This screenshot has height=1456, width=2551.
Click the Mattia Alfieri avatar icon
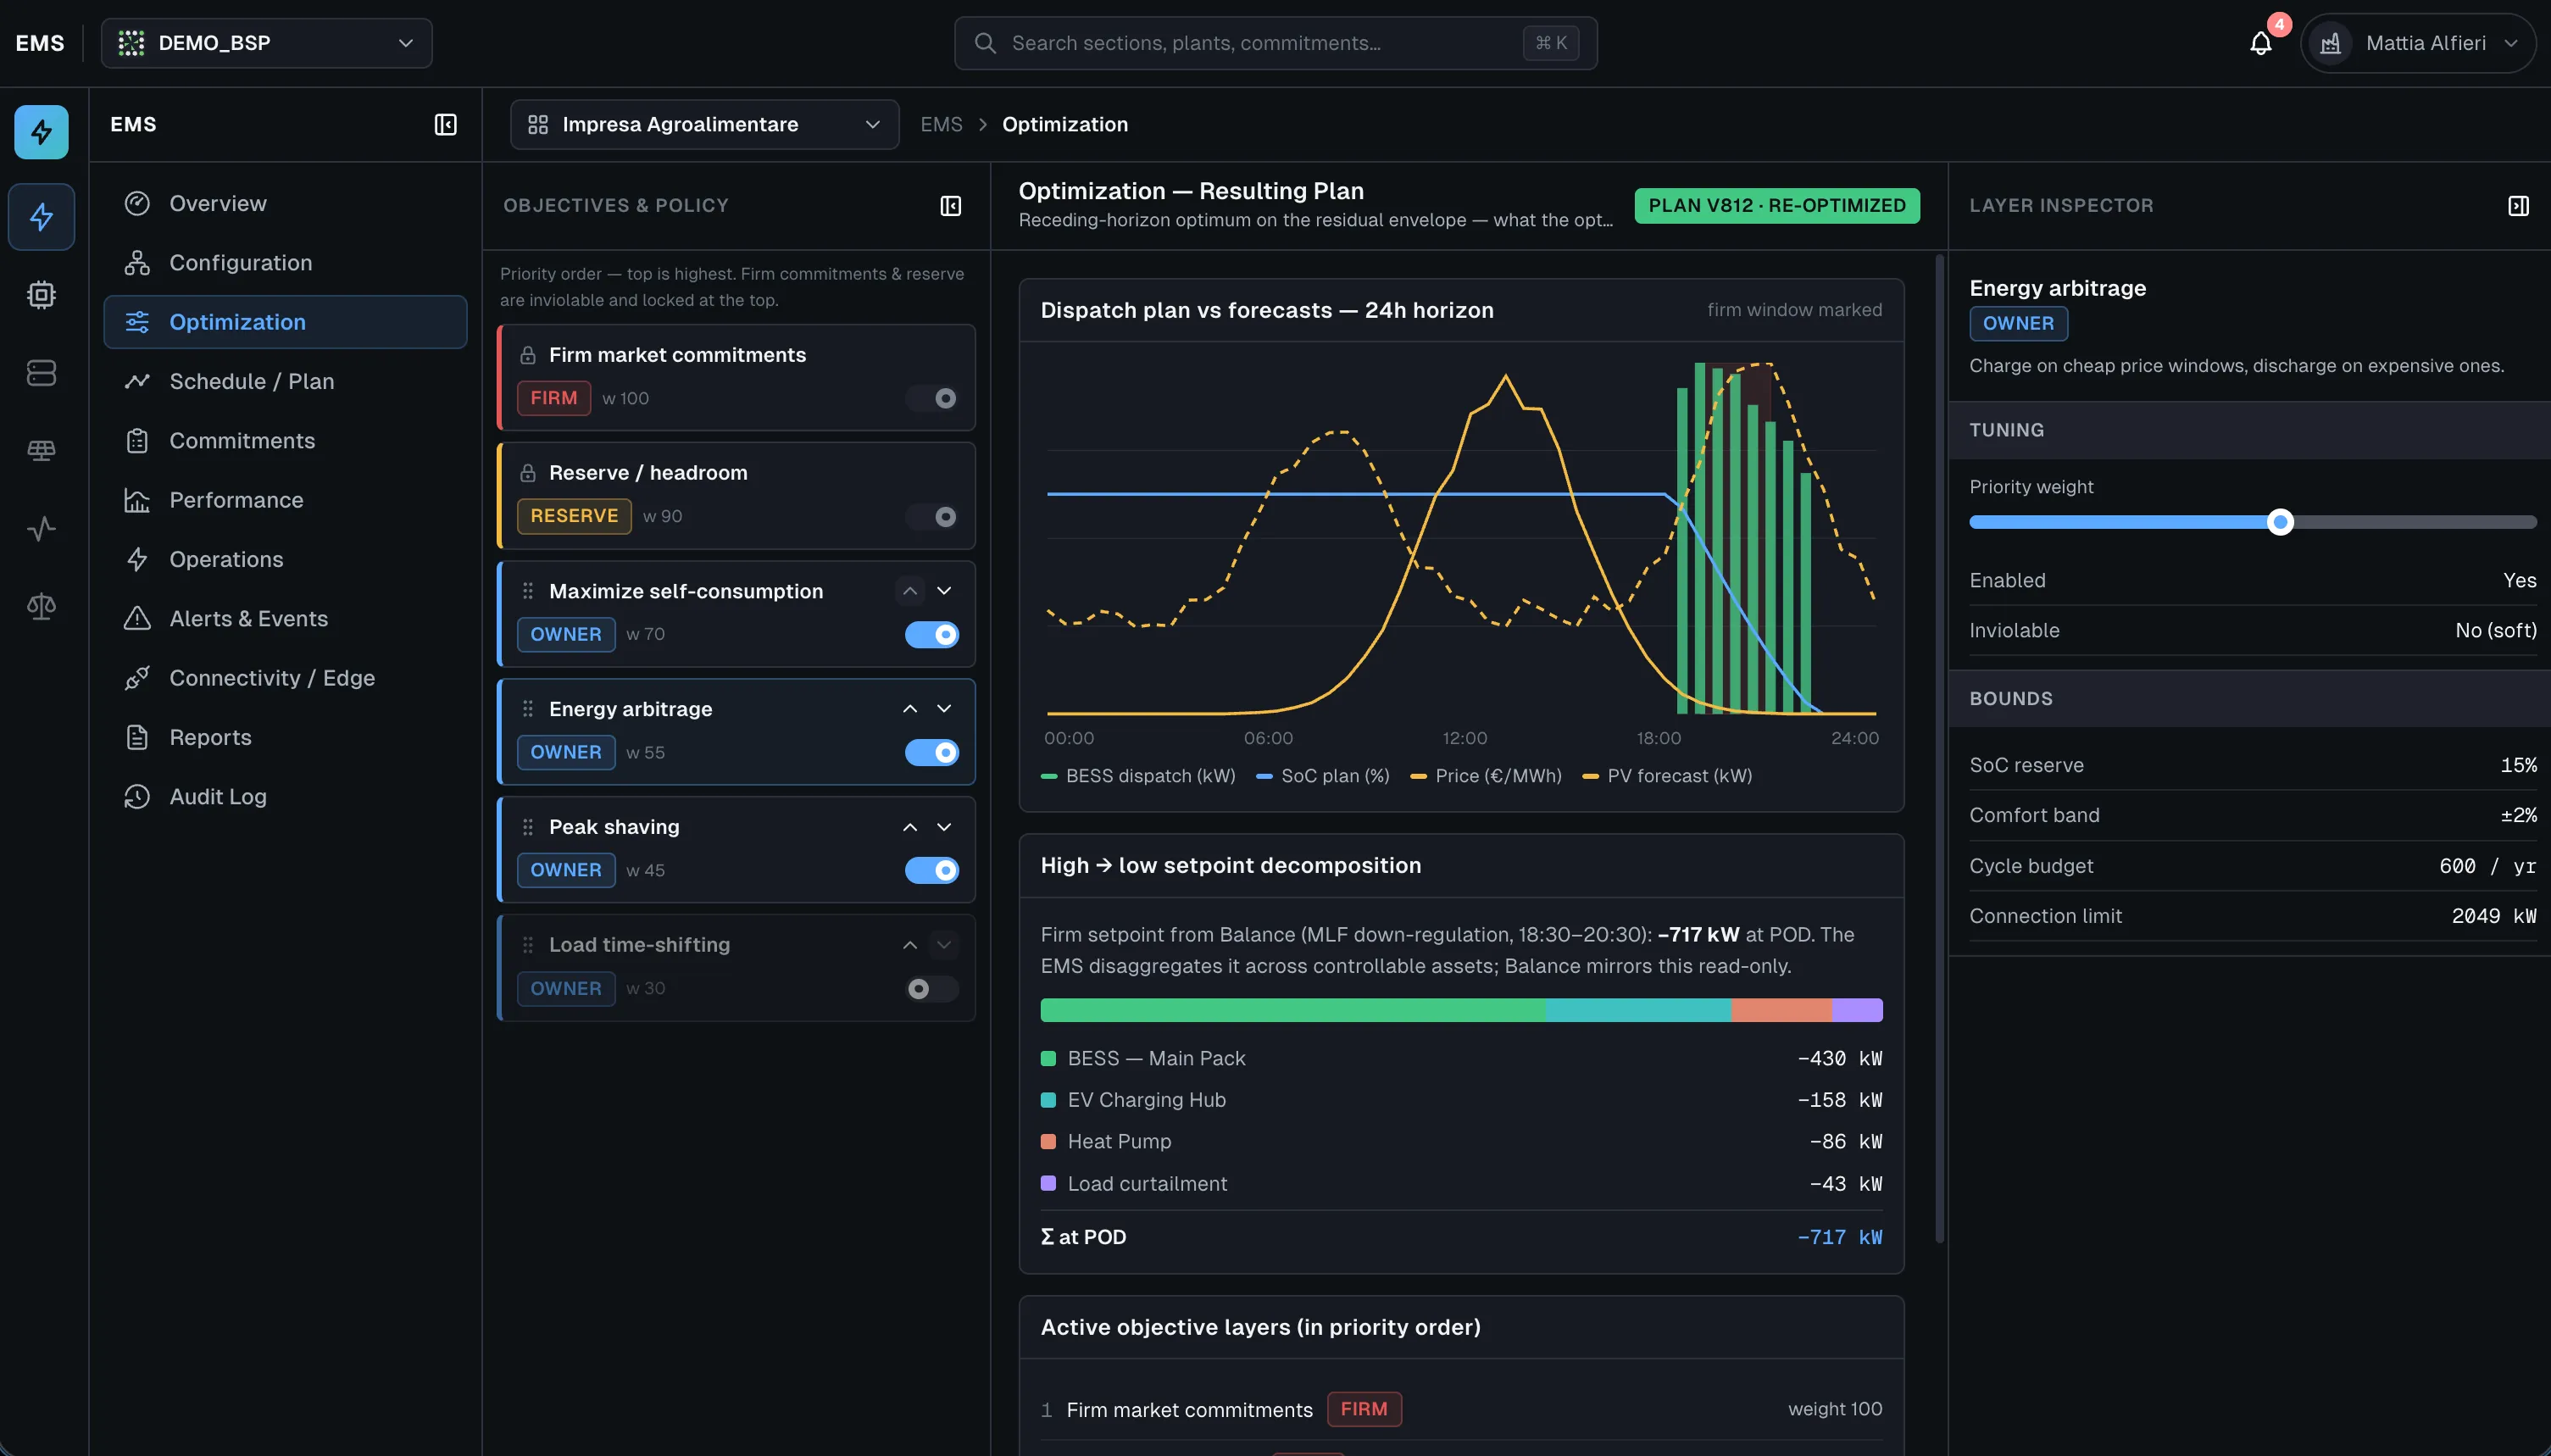point(2331,44)
